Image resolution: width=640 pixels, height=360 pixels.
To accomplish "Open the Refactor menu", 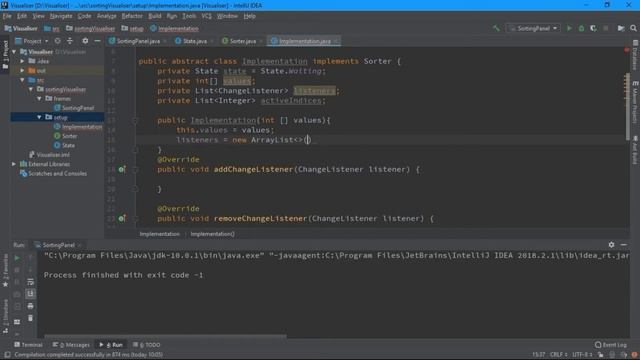I will coord(132,16).
